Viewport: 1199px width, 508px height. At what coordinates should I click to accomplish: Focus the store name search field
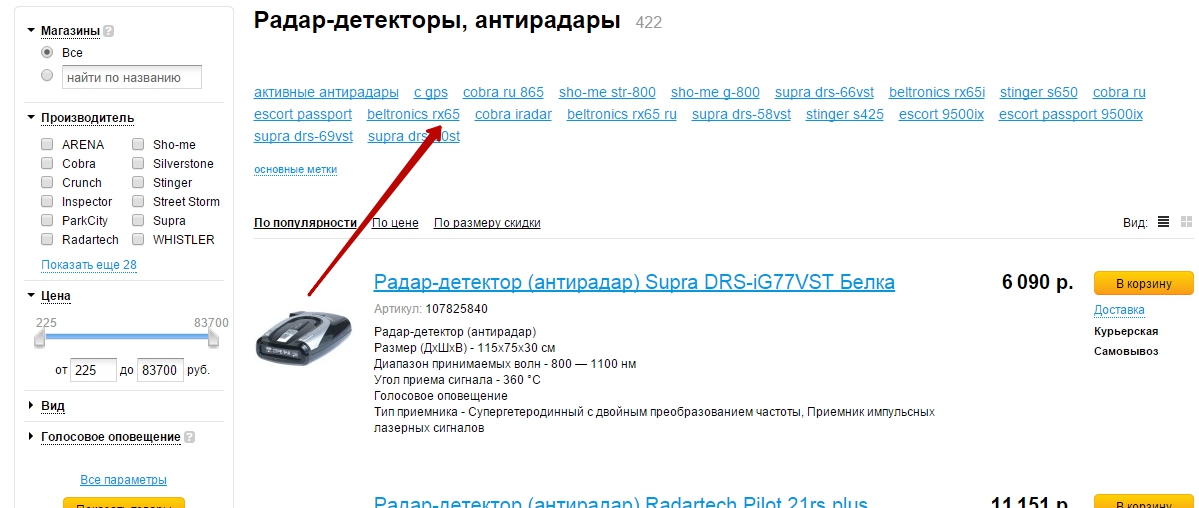coord(132,77)
